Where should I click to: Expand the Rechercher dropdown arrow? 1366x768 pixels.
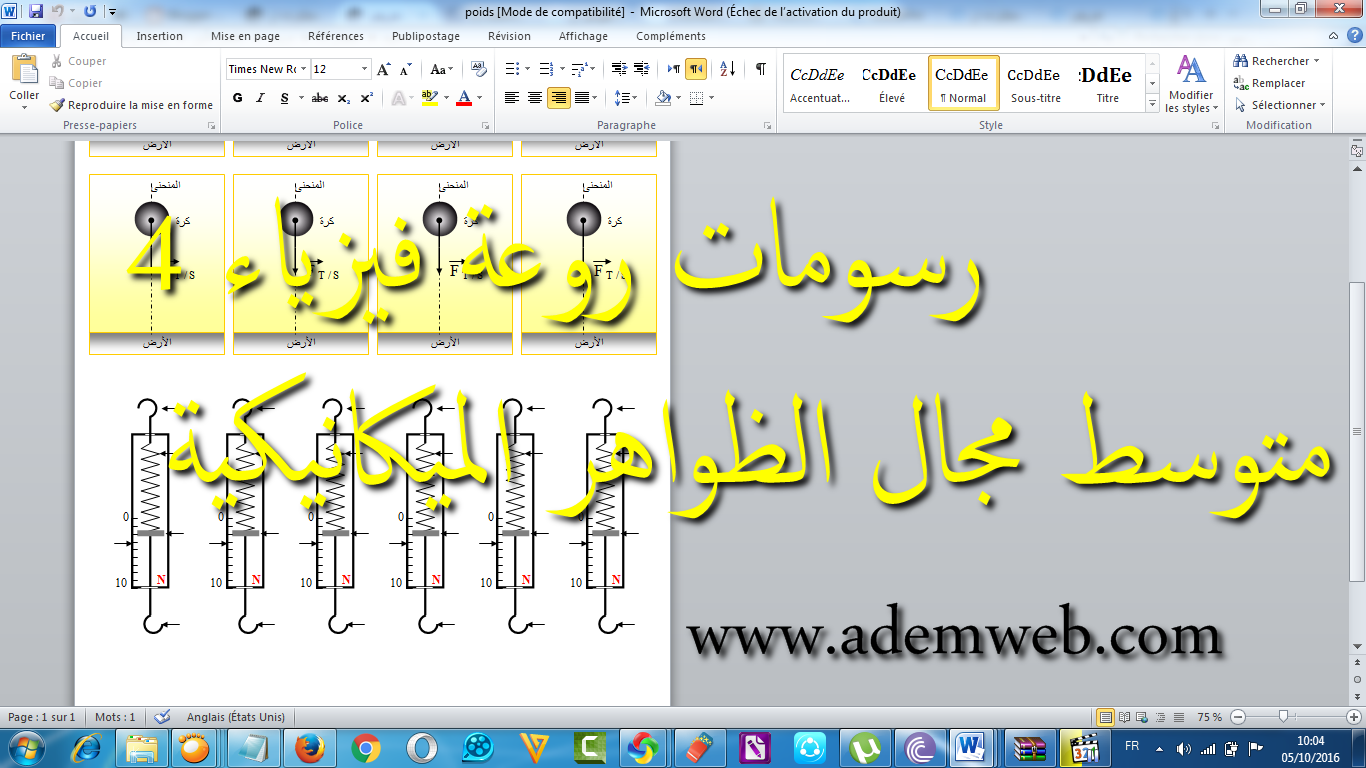pyautogui.click(x=1316, y=61)
